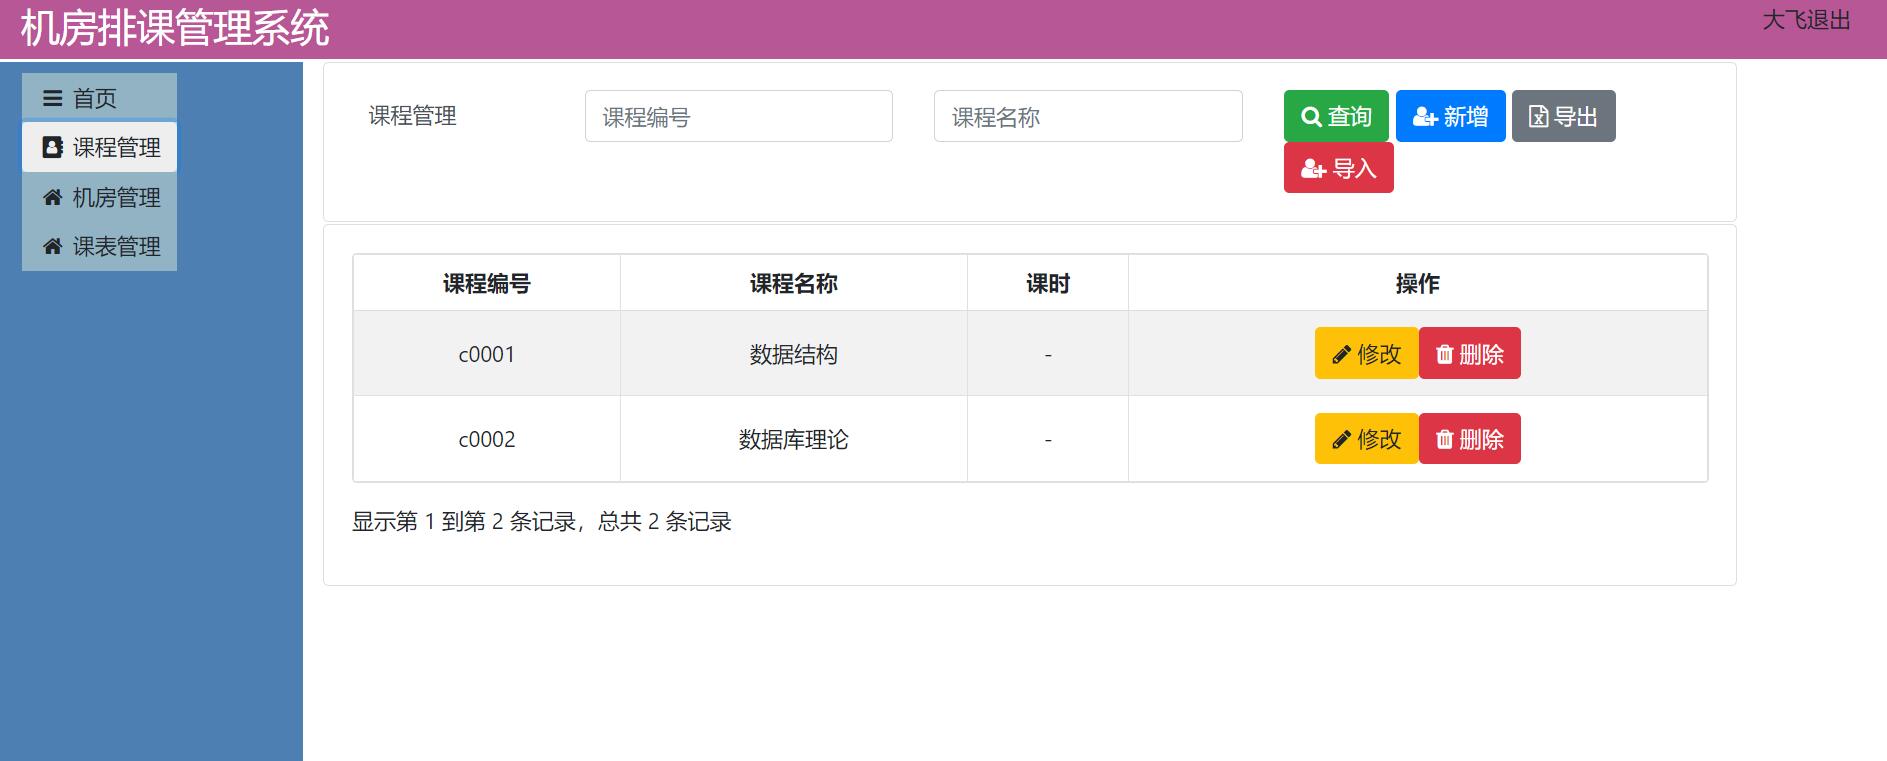Delete course c0001 with 删除 button

pos(1469,353)
